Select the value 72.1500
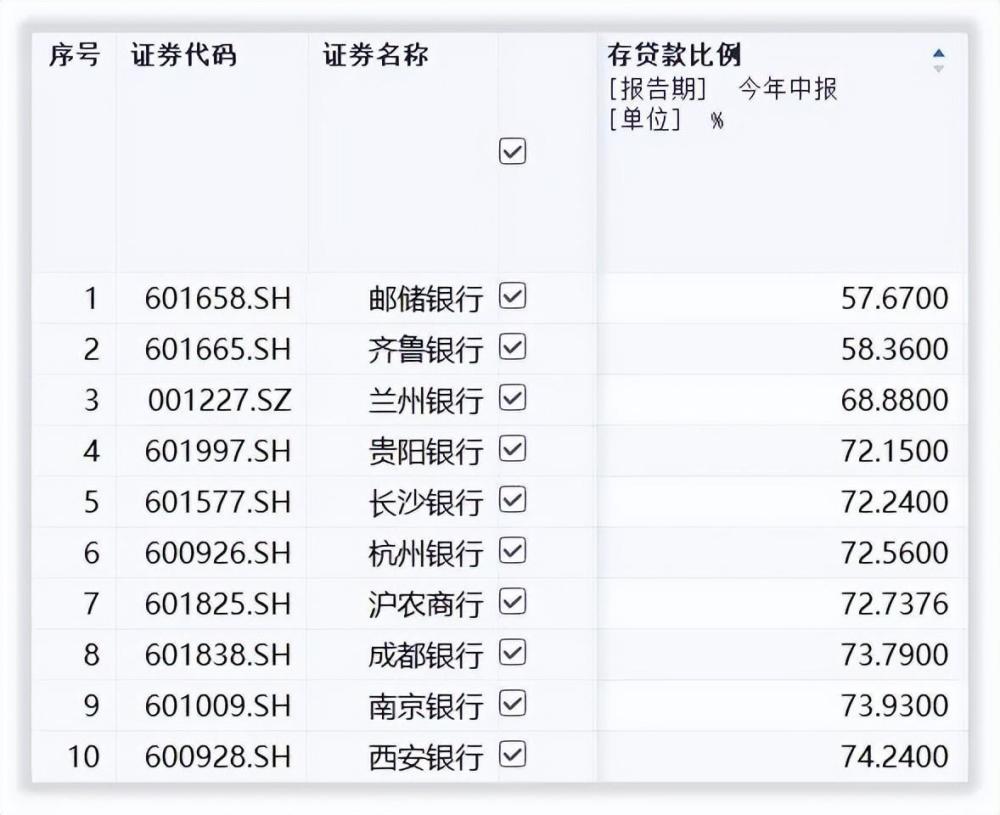The height and width of the screenshot is (815, 1000). tap(895, 452)
